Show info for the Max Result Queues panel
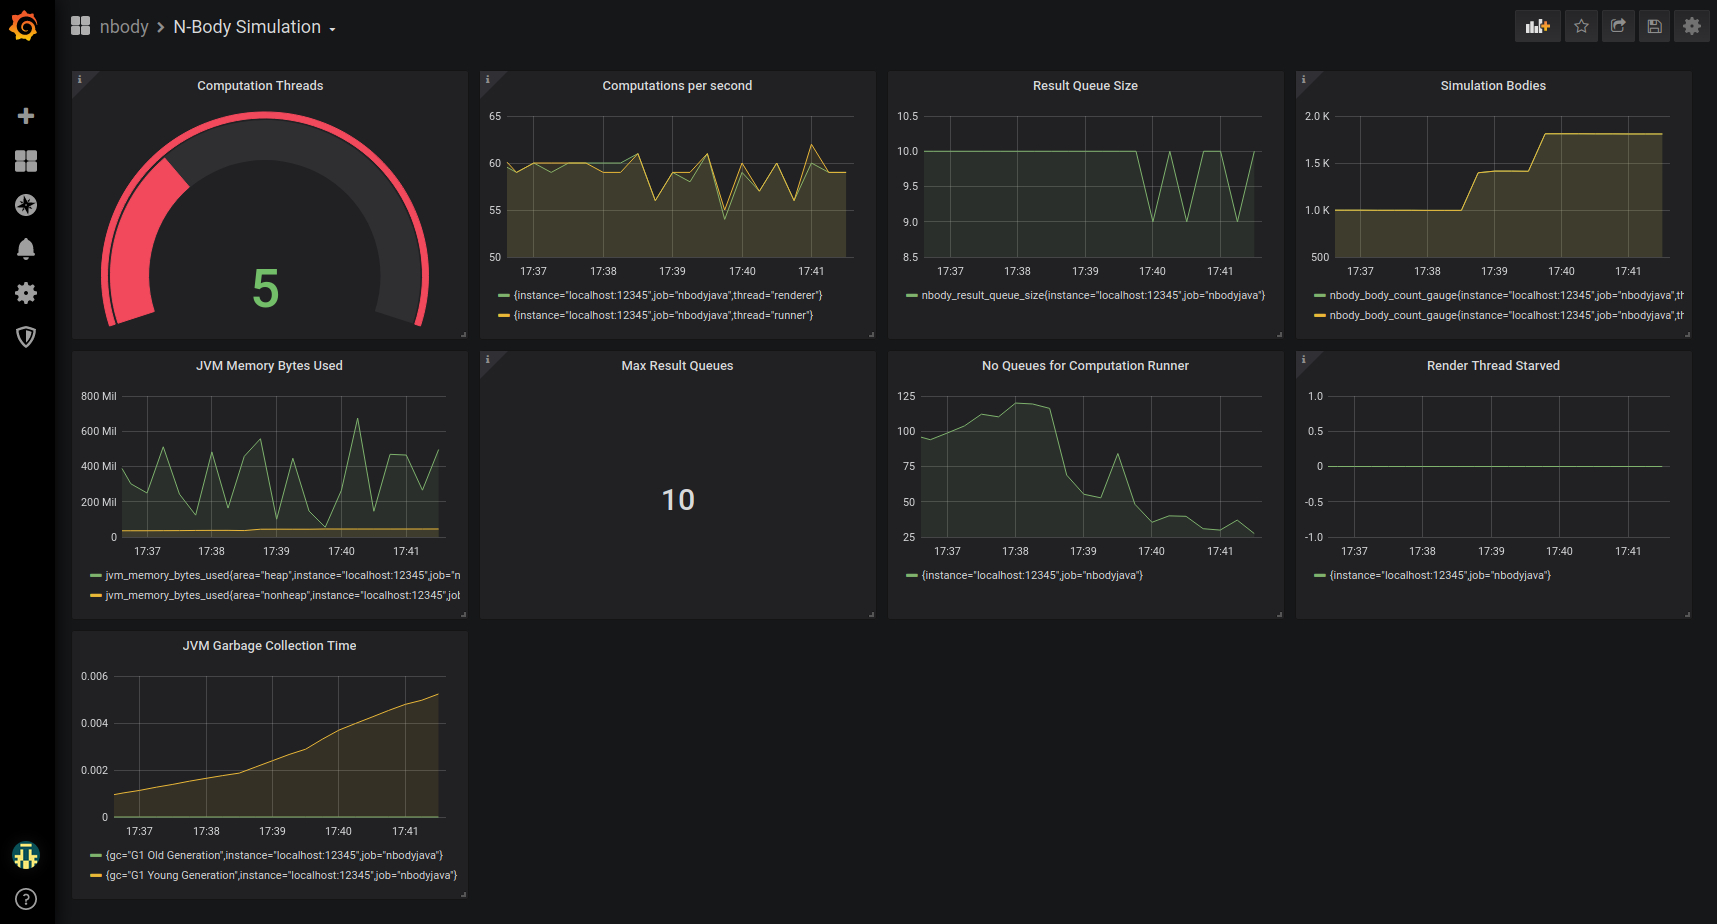Image resolution: width=1717 pixels, height=924 pixels. coord(488,360)
